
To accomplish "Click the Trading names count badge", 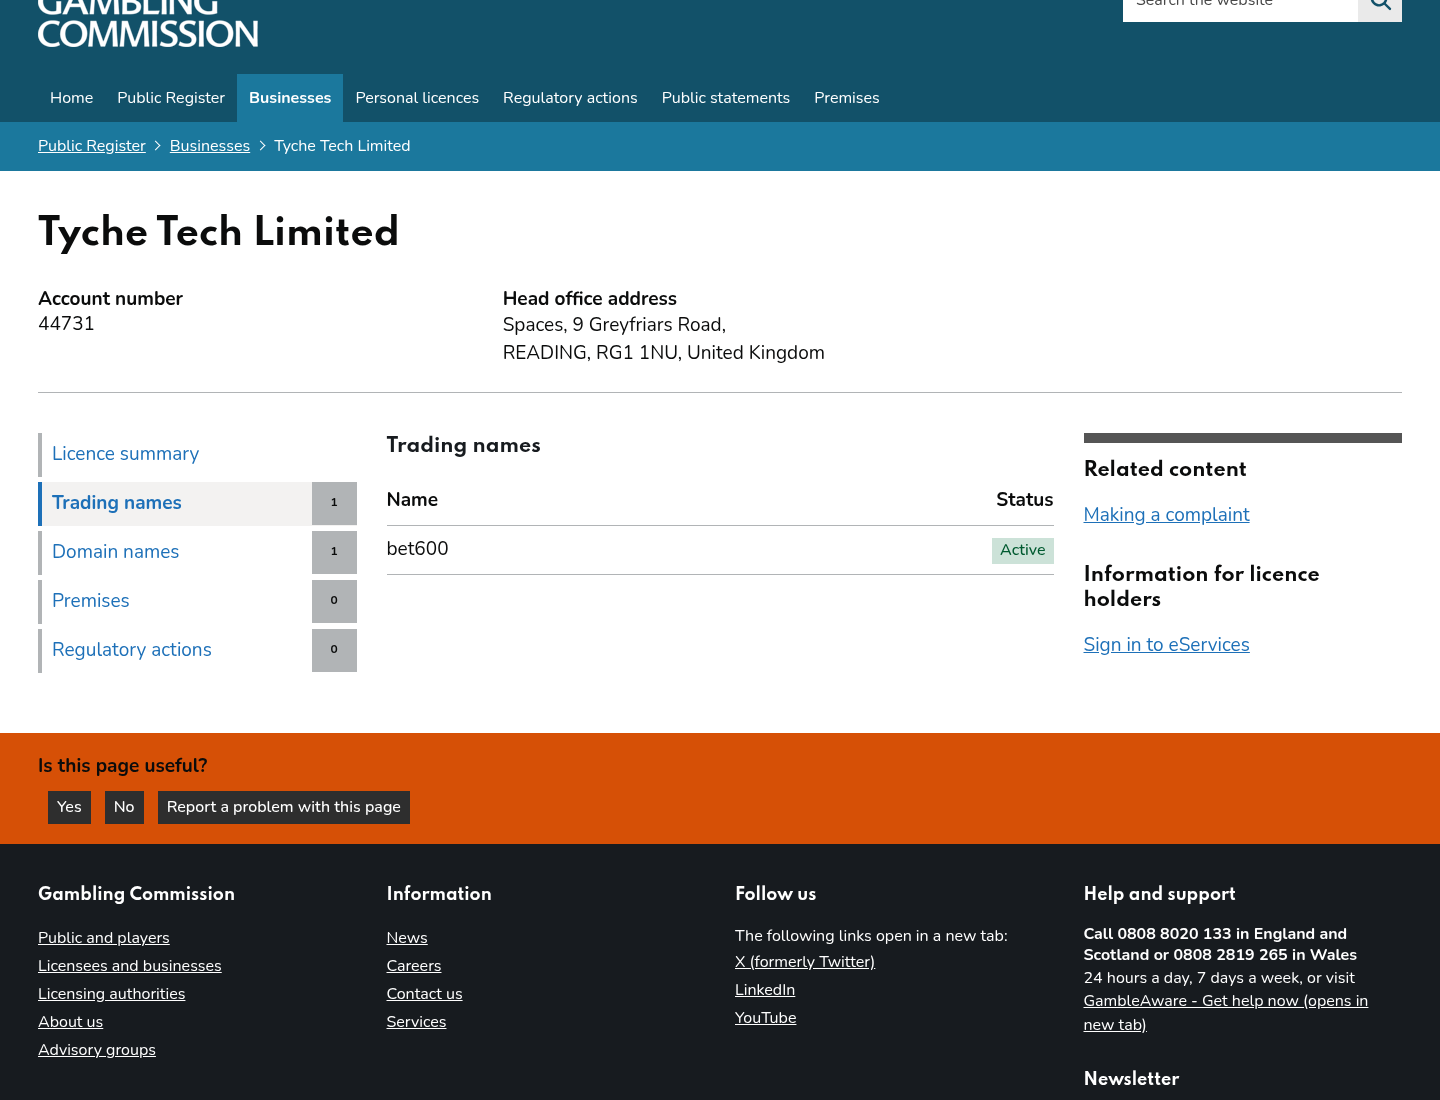I will click(x=334, y=503).
